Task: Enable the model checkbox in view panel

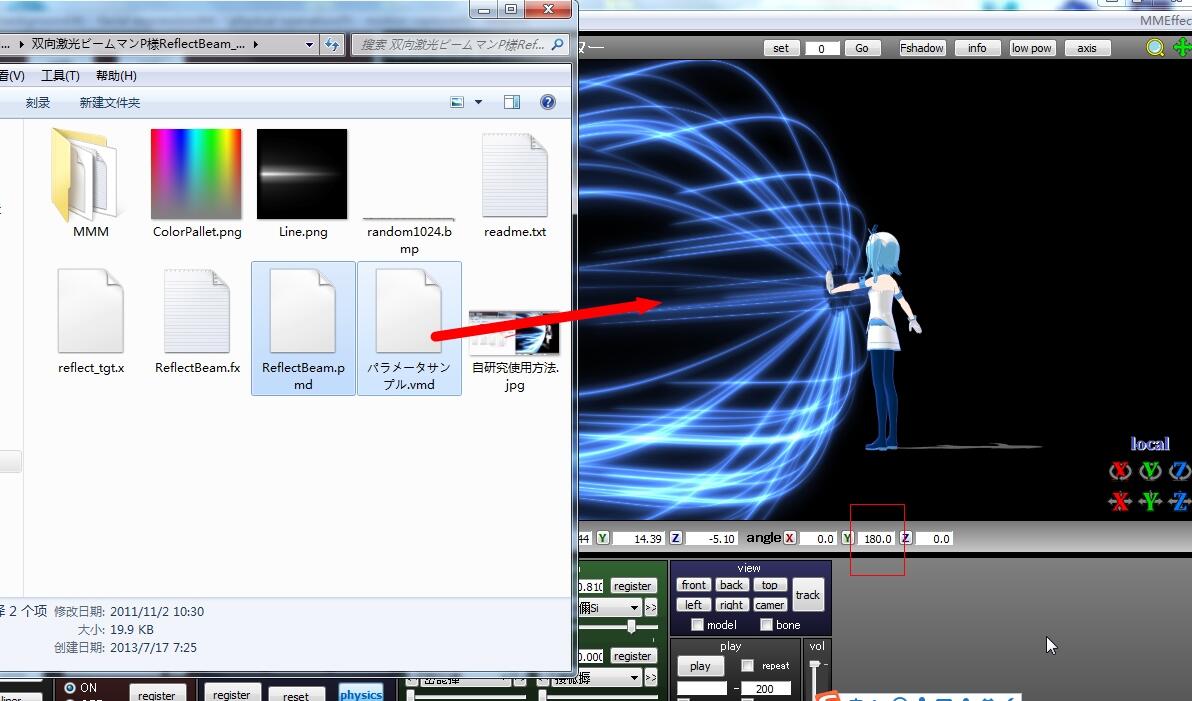Action: tap(697, 625)
